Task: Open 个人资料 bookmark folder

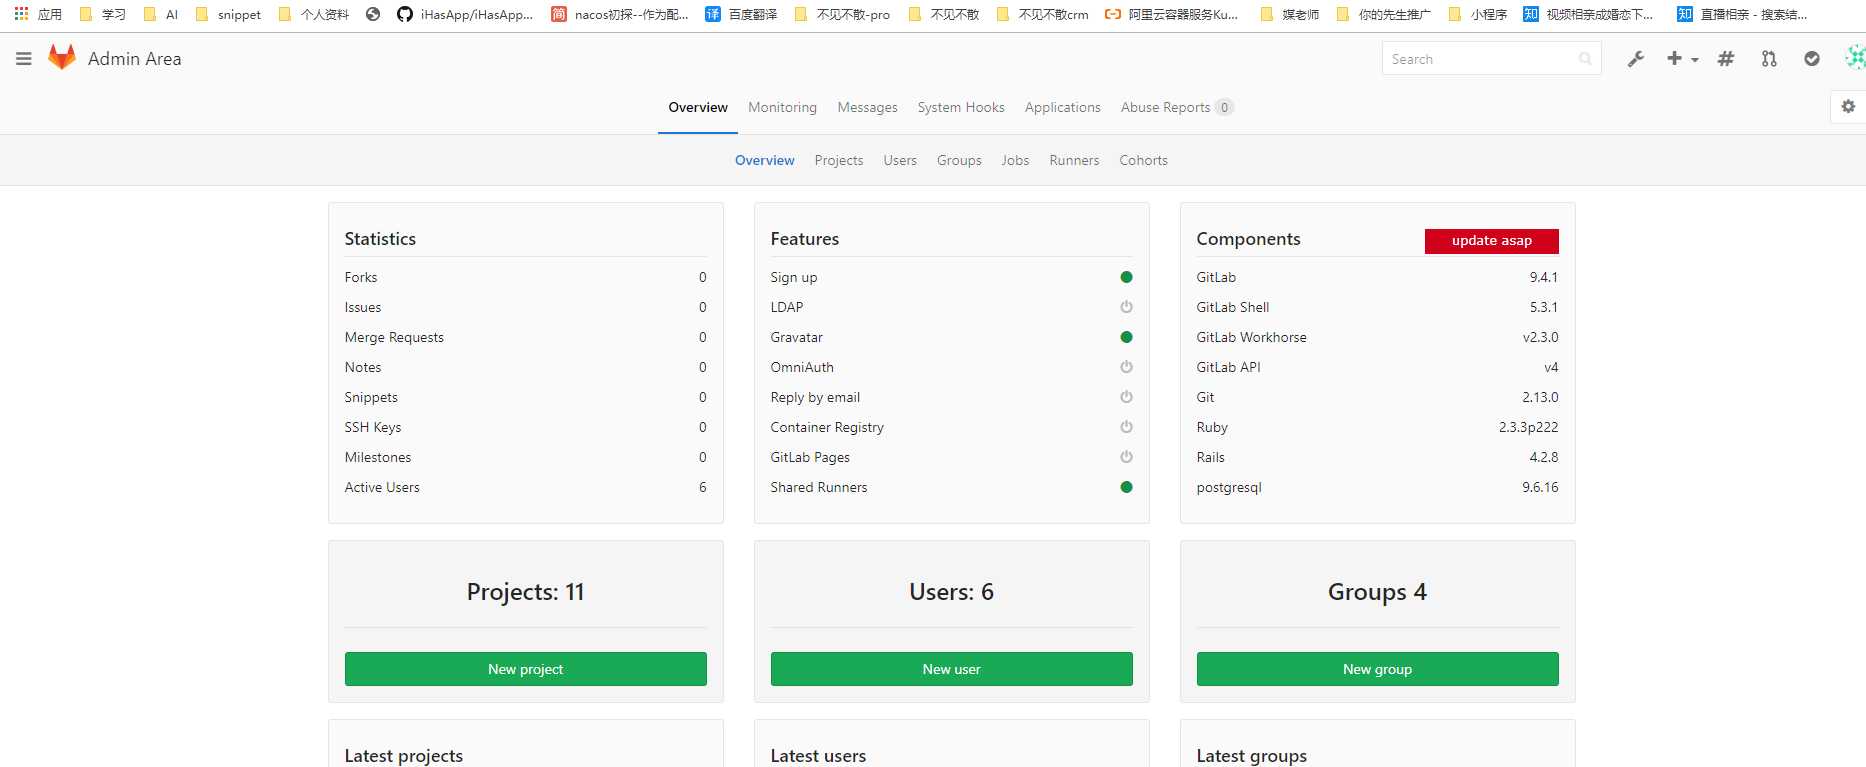Action: [314, 14]
